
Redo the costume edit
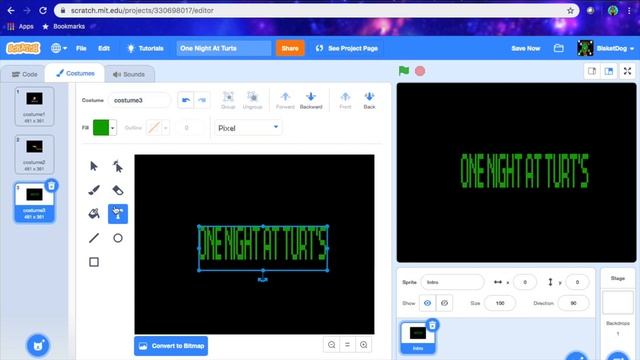(x=202, y=100)
